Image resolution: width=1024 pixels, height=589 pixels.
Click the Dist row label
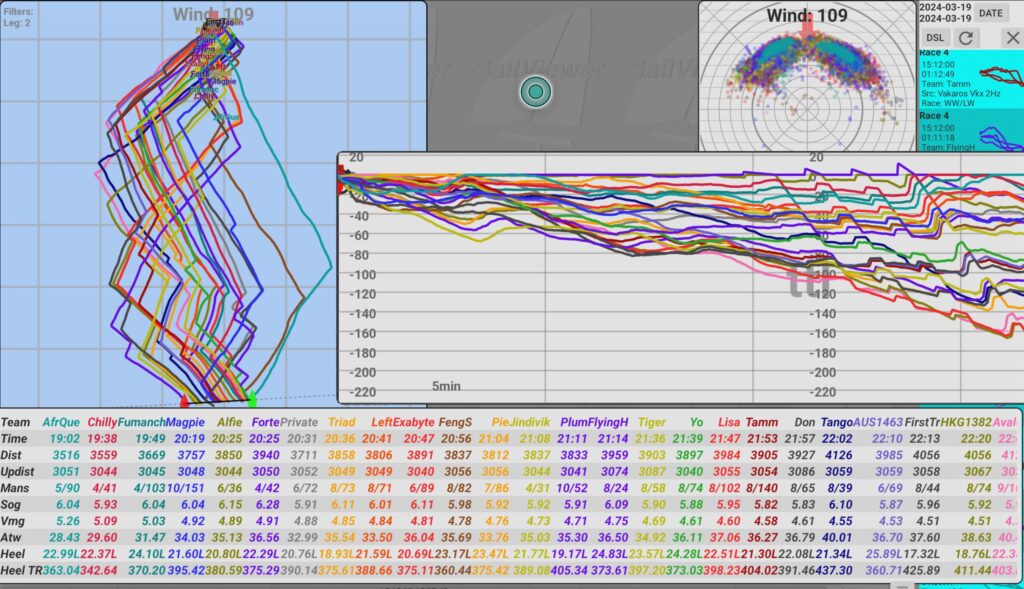[x=11, y=455]
